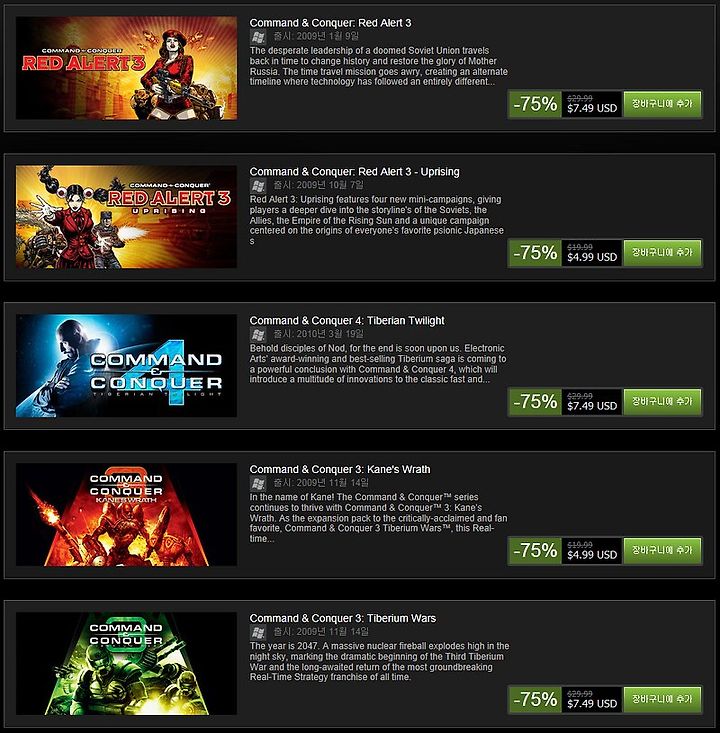
Task: Open the Red Alert 3 Uprising banner image
Action: click(x=126, y=217)
